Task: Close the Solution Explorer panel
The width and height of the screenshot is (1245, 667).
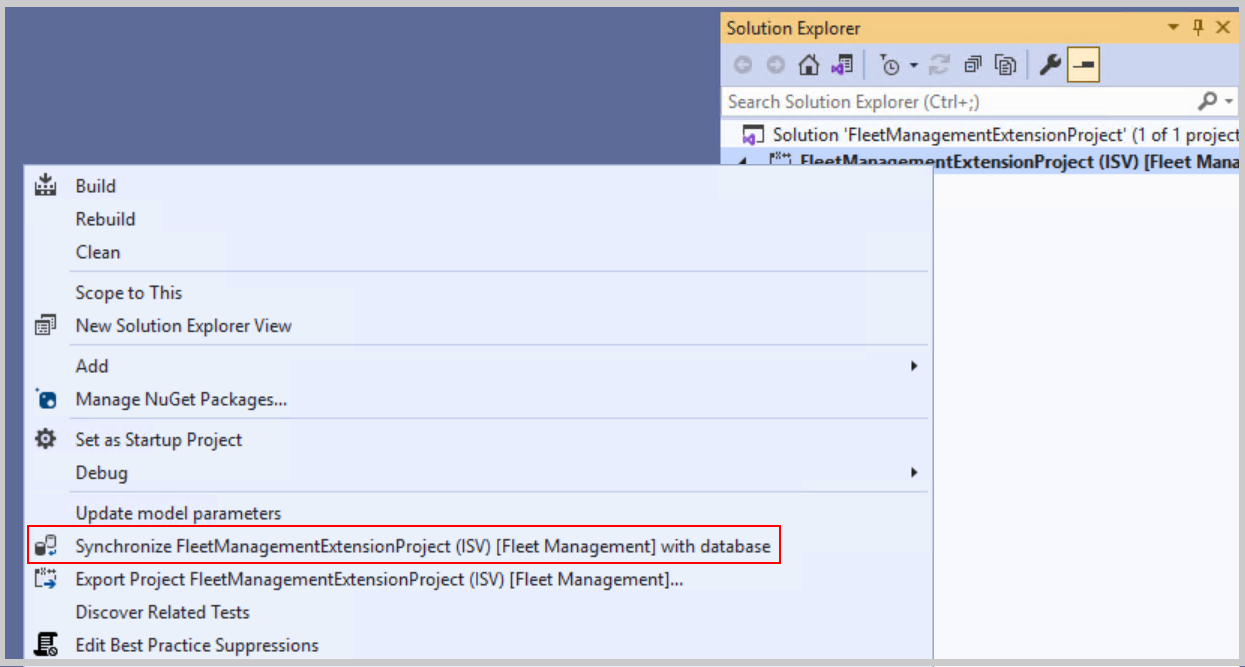Action: (1222, 28)
